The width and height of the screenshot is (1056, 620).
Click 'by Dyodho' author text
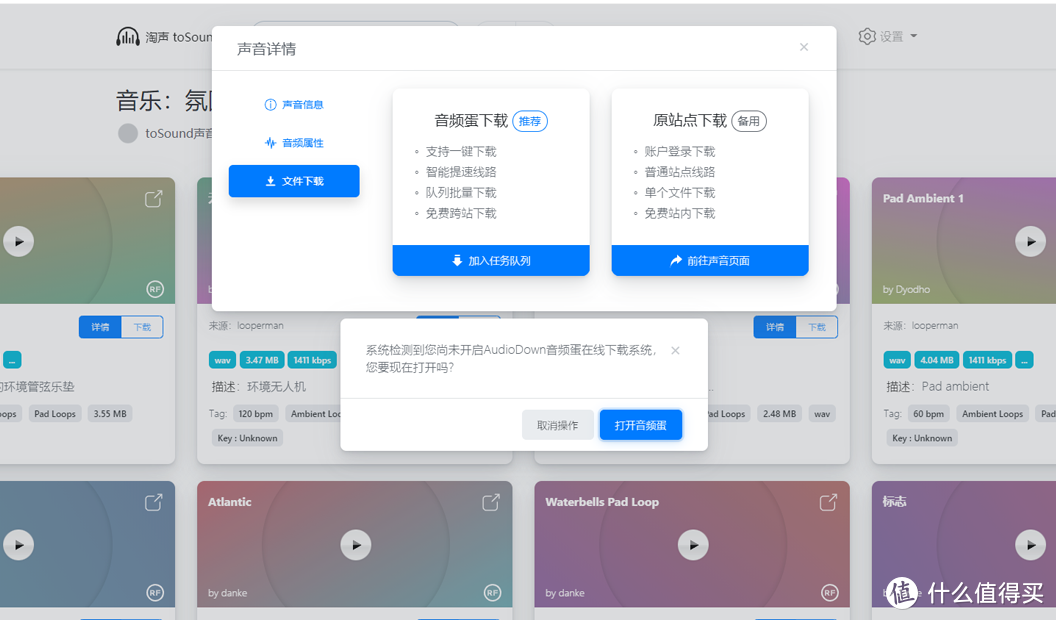click(x=906, y=289)
